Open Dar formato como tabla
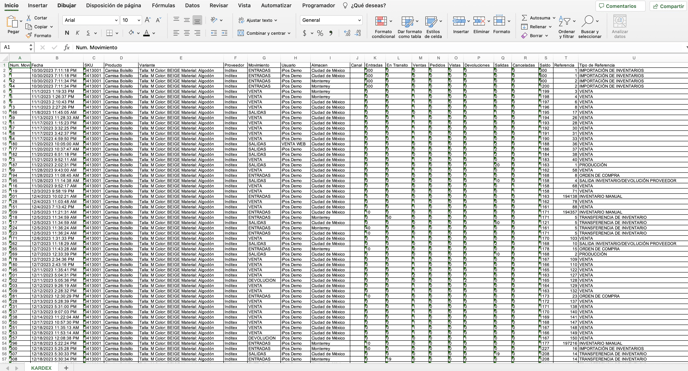Viewport: 688px width, 371px height. (x=409, y=27)
